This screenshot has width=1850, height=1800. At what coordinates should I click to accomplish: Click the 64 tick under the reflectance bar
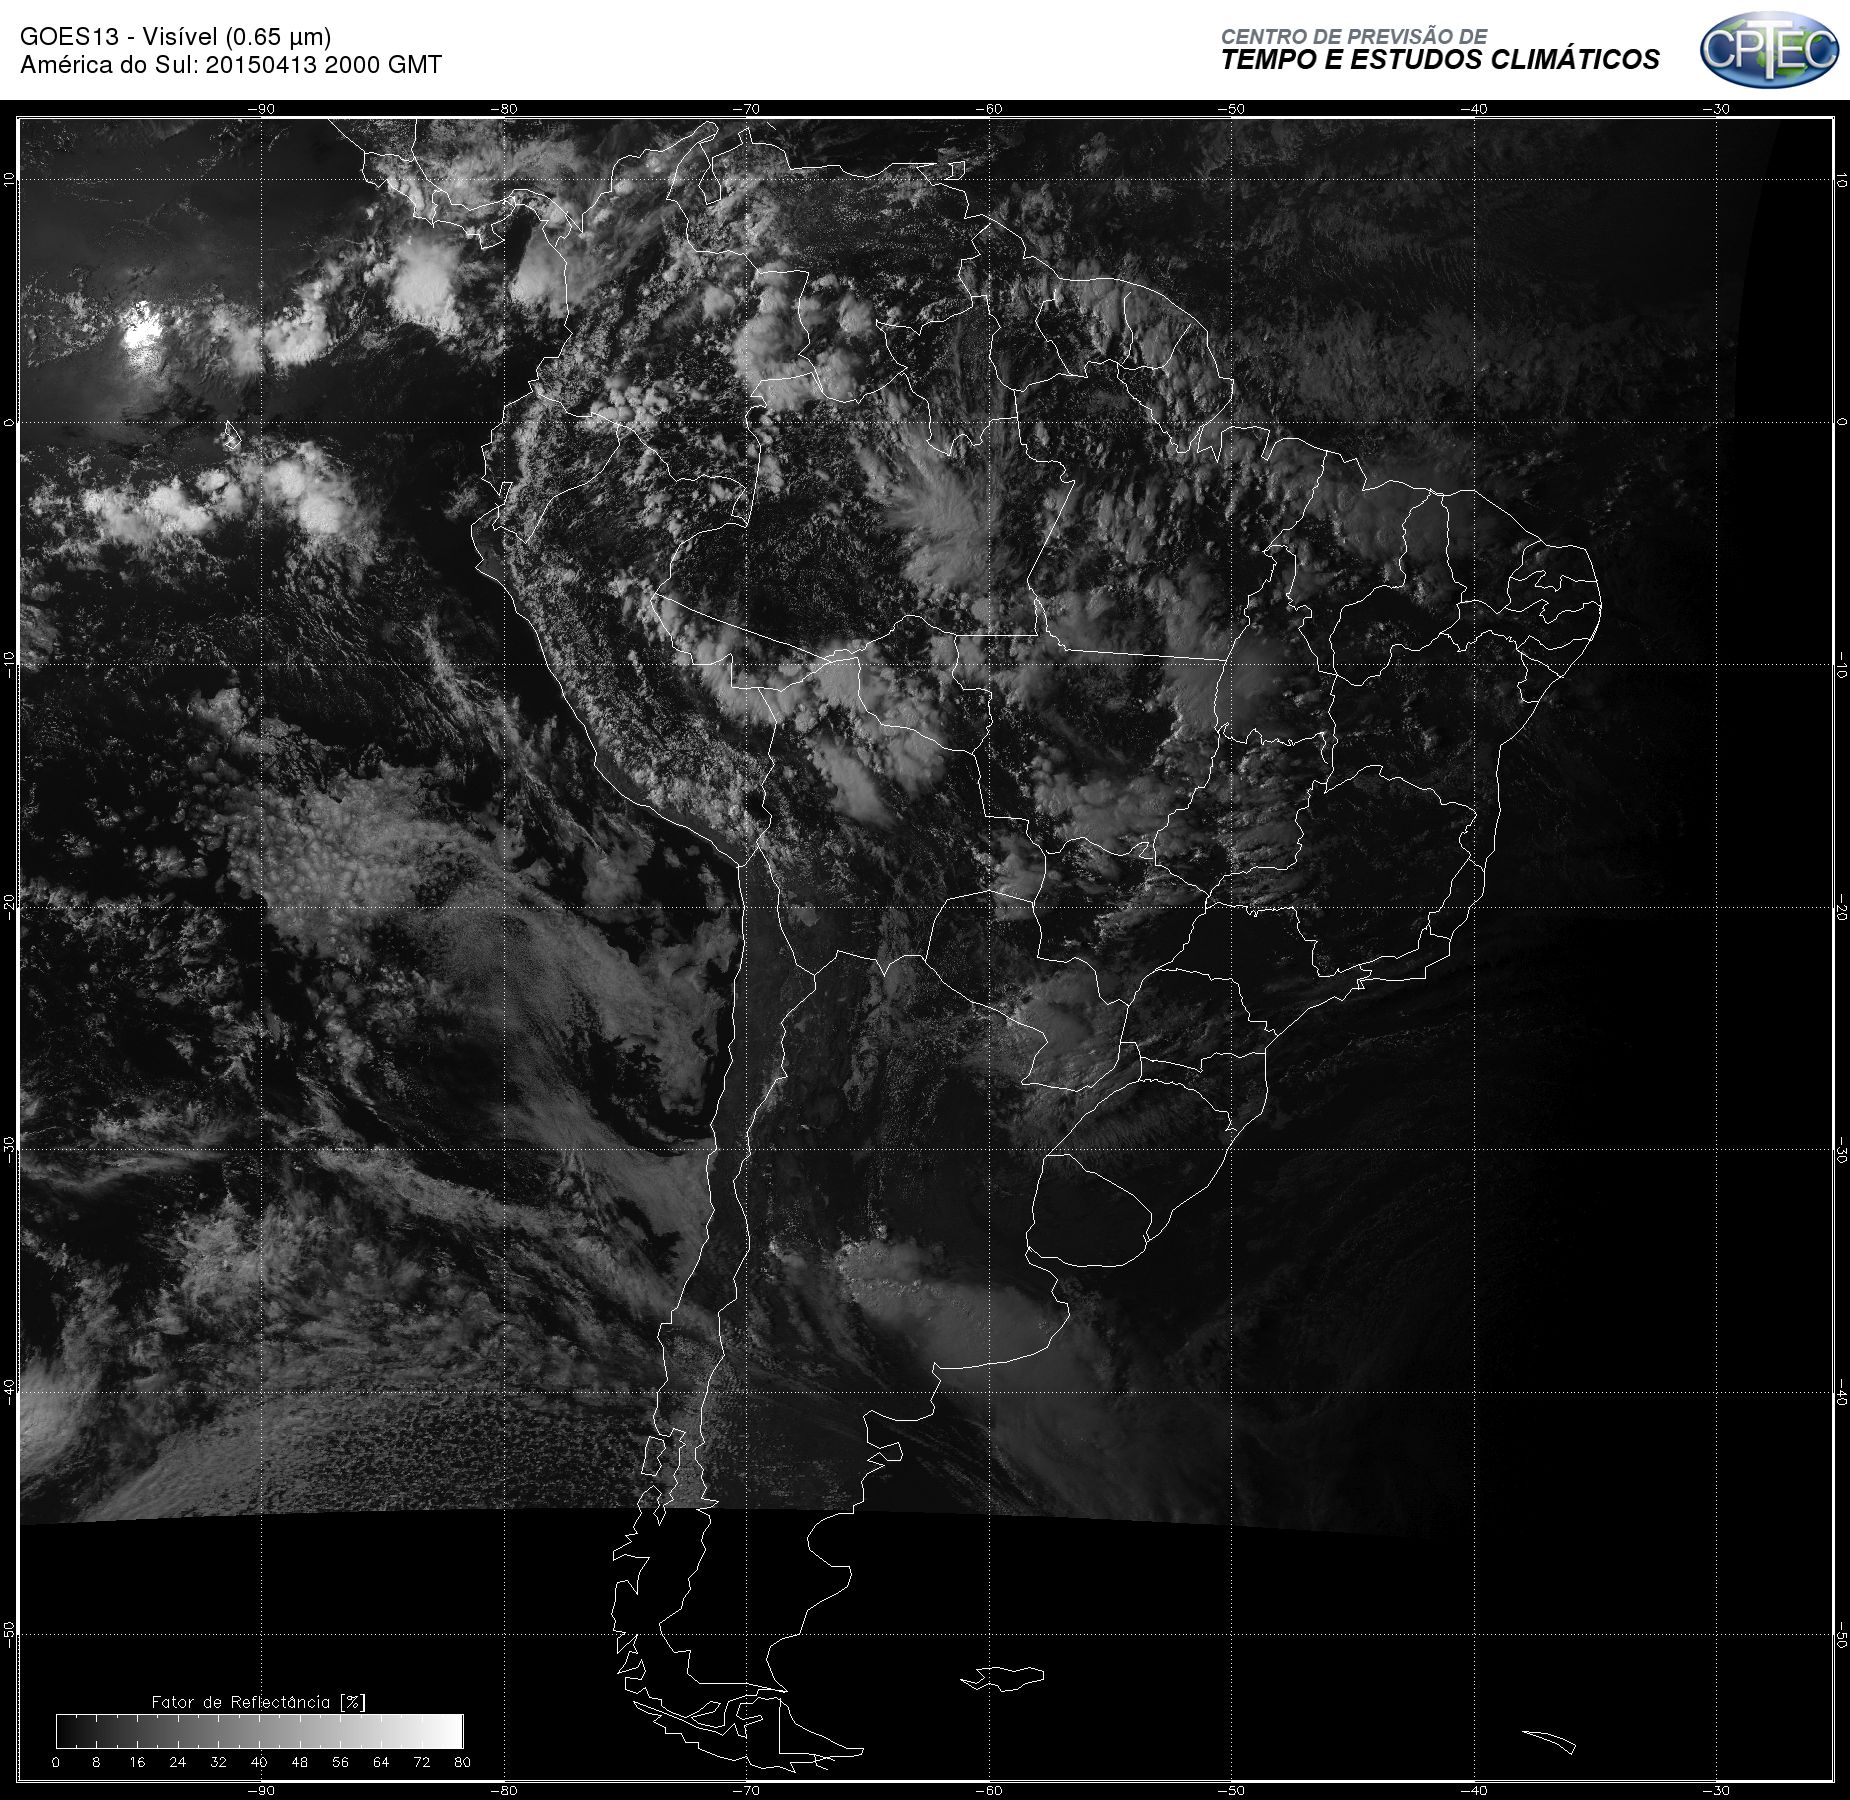381,1762
